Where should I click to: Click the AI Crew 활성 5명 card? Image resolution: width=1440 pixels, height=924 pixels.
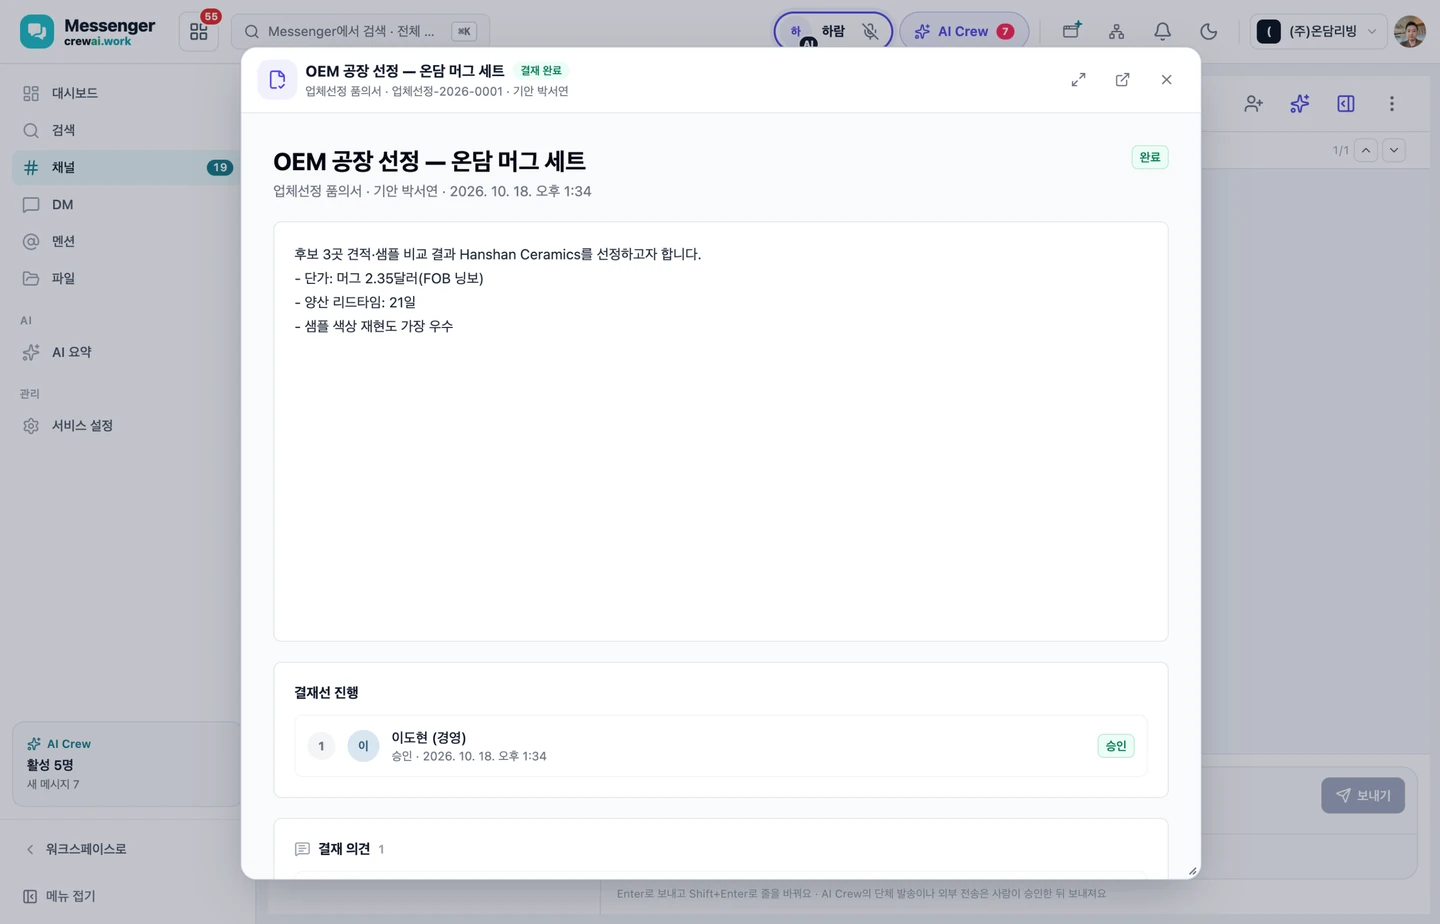[x=126, y=764]
